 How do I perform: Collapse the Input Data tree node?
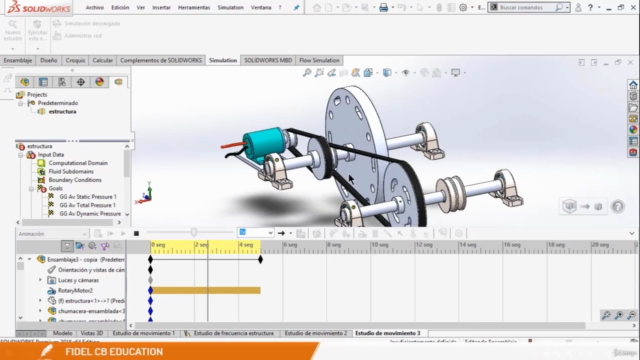tap(20, 155)
